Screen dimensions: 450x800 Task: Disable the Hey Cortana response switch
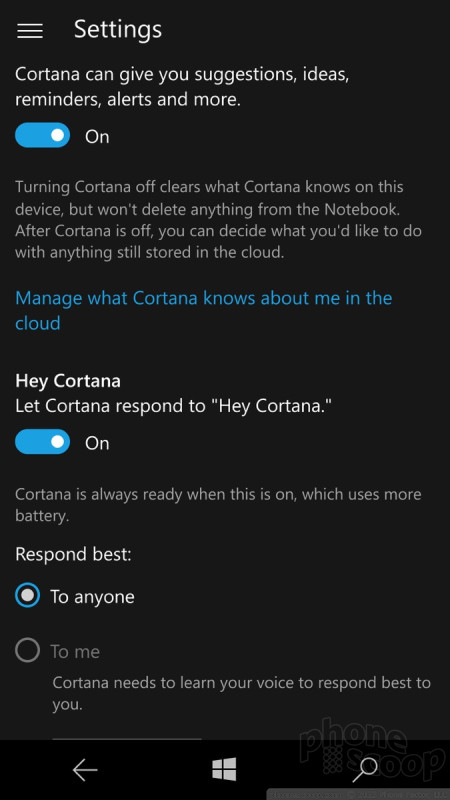[42, 442]
